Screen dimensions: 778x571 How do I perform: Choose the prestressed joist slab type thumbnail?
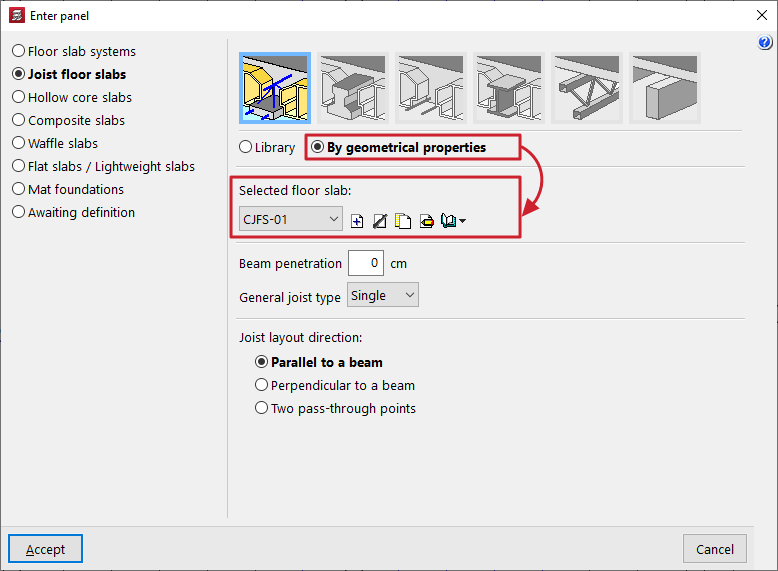431,88
